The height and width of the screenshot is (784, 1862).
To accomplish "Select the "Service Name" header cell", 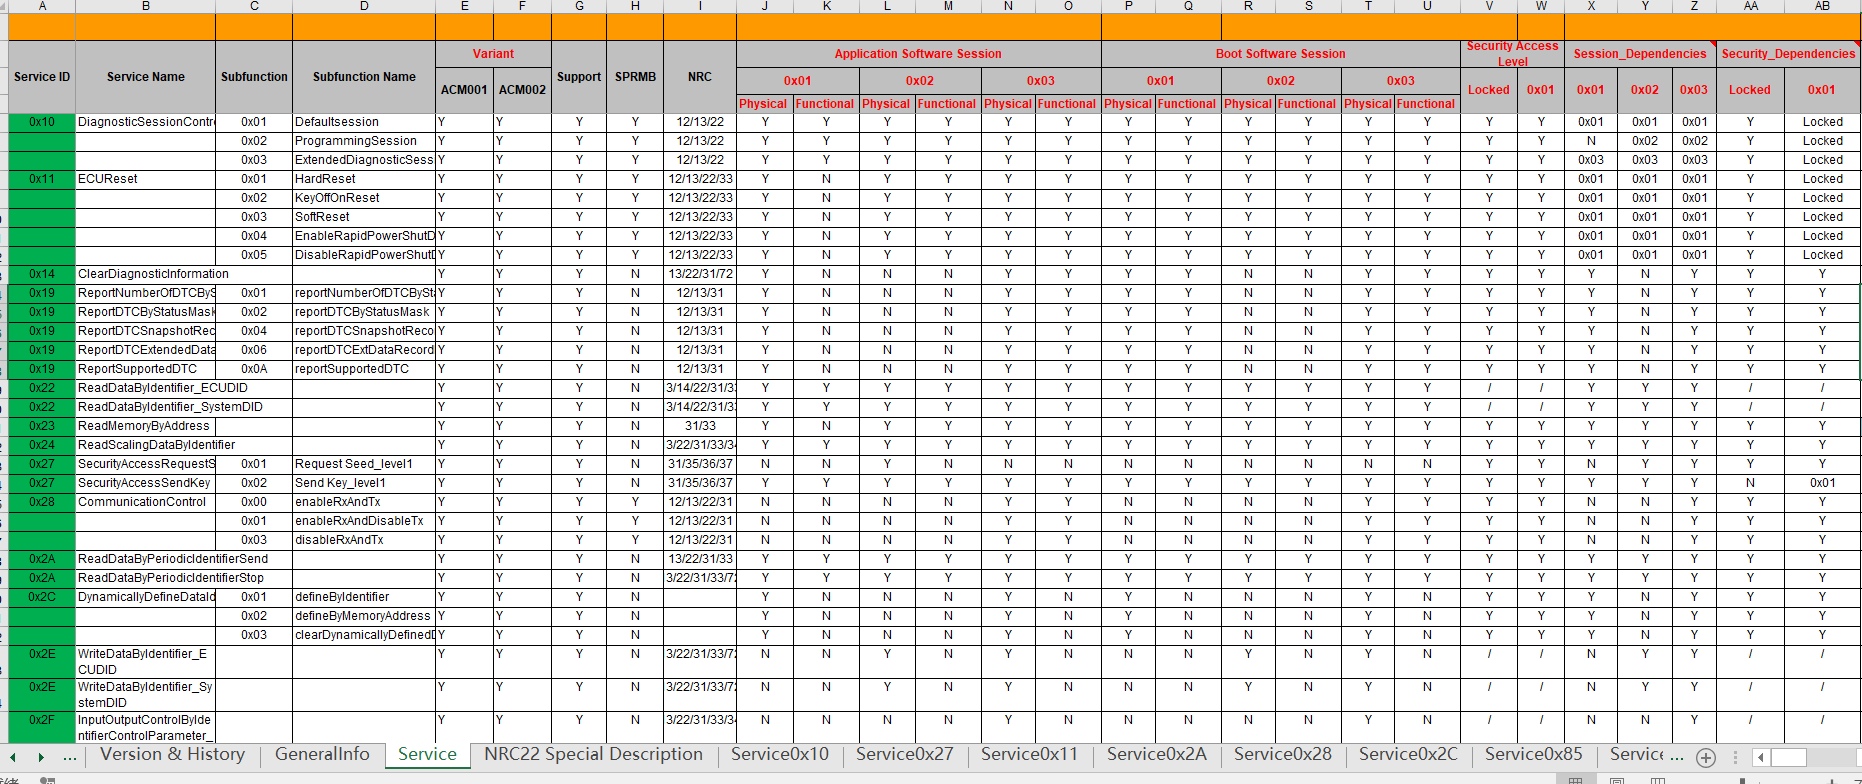I will (146, 77).
